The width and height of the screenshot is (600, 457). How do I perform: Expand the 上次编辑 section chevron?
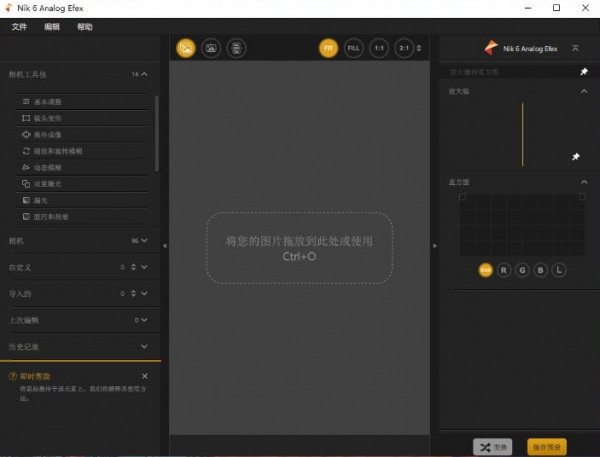[x=144, y=320]
